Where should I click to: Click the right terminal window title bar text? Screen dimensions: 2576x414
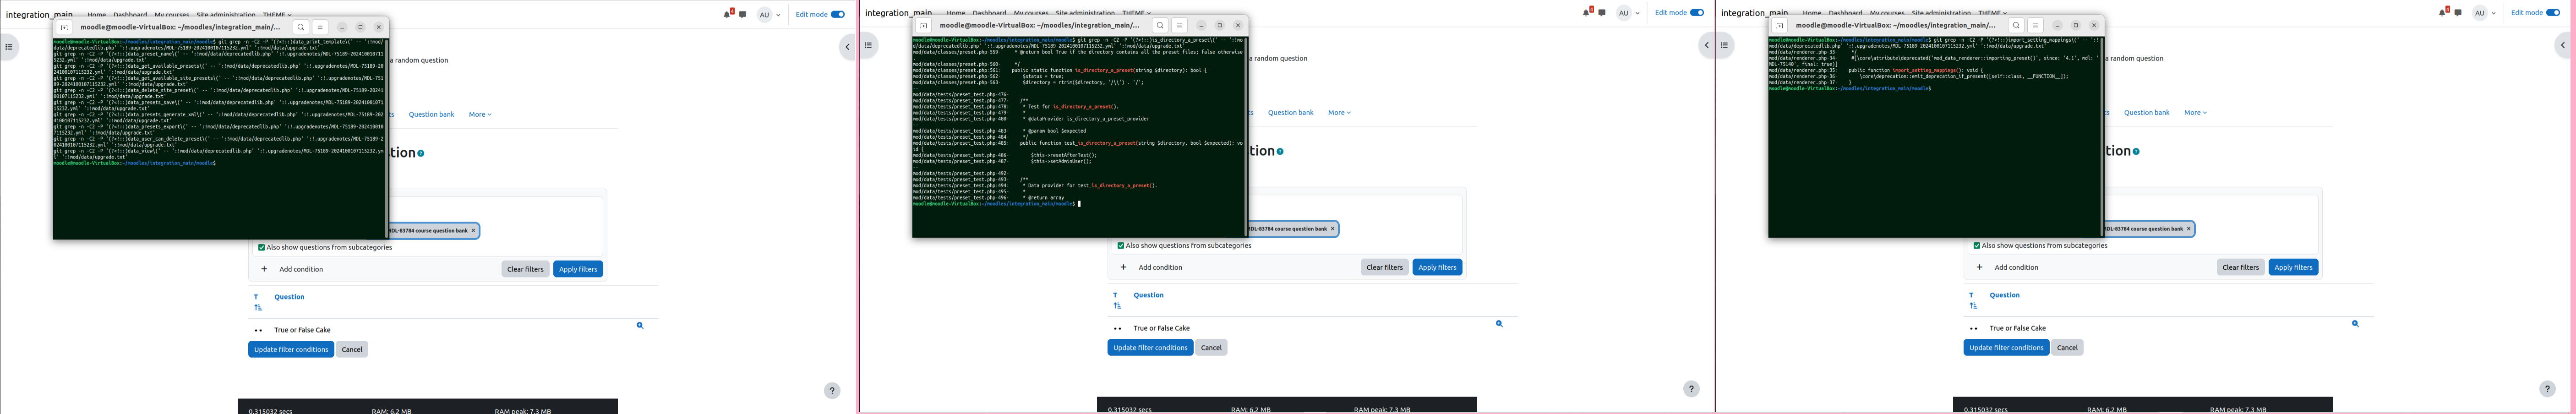pos(1896,25)
